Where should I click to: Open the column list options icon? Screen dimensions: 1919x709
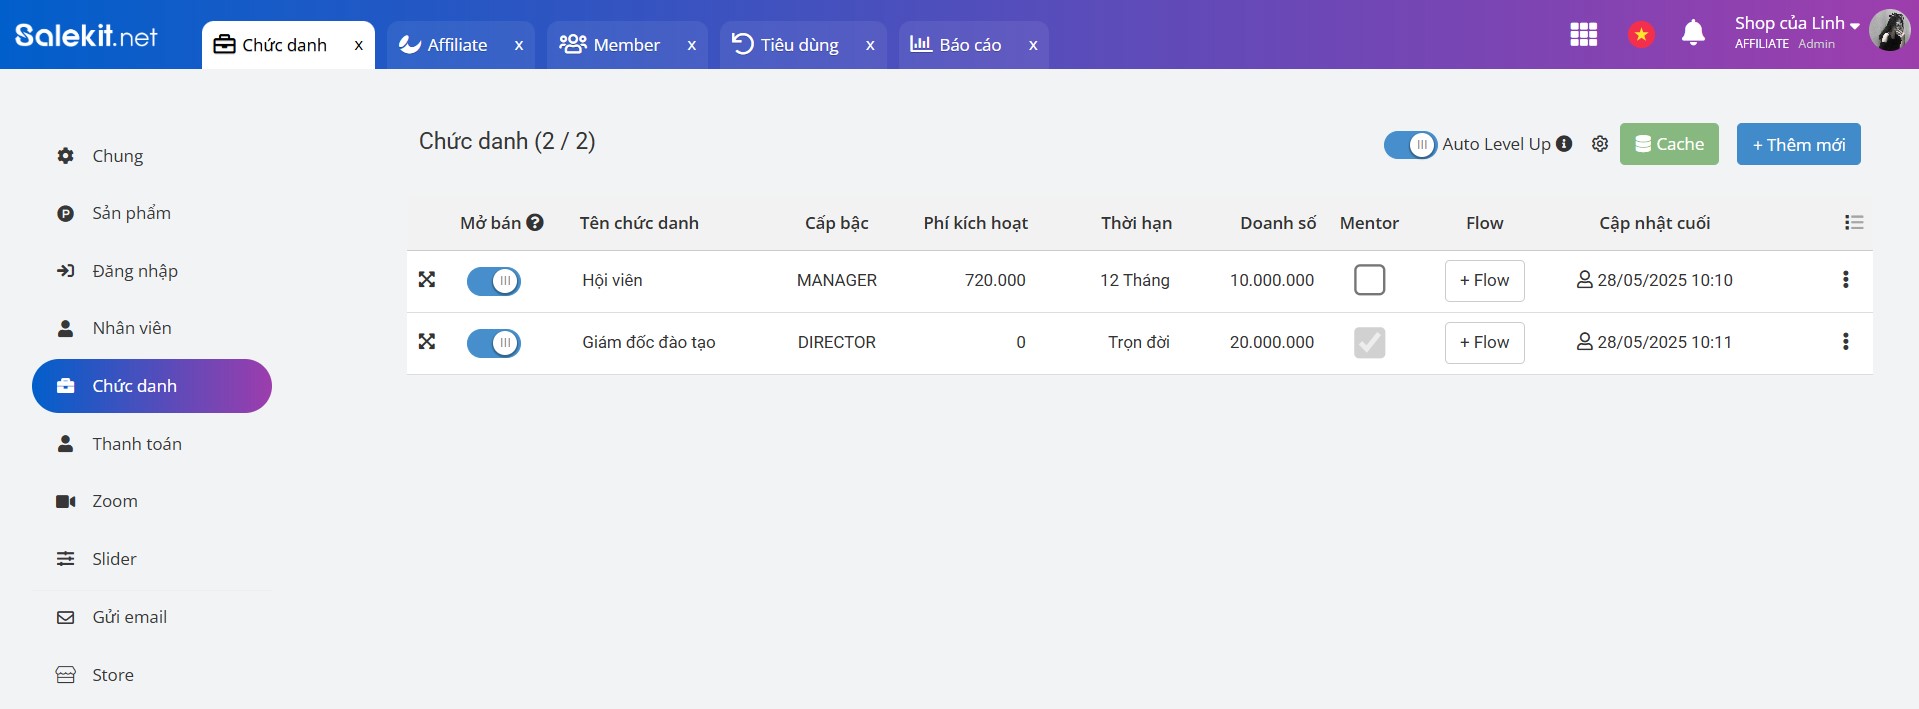(1854, 222)
